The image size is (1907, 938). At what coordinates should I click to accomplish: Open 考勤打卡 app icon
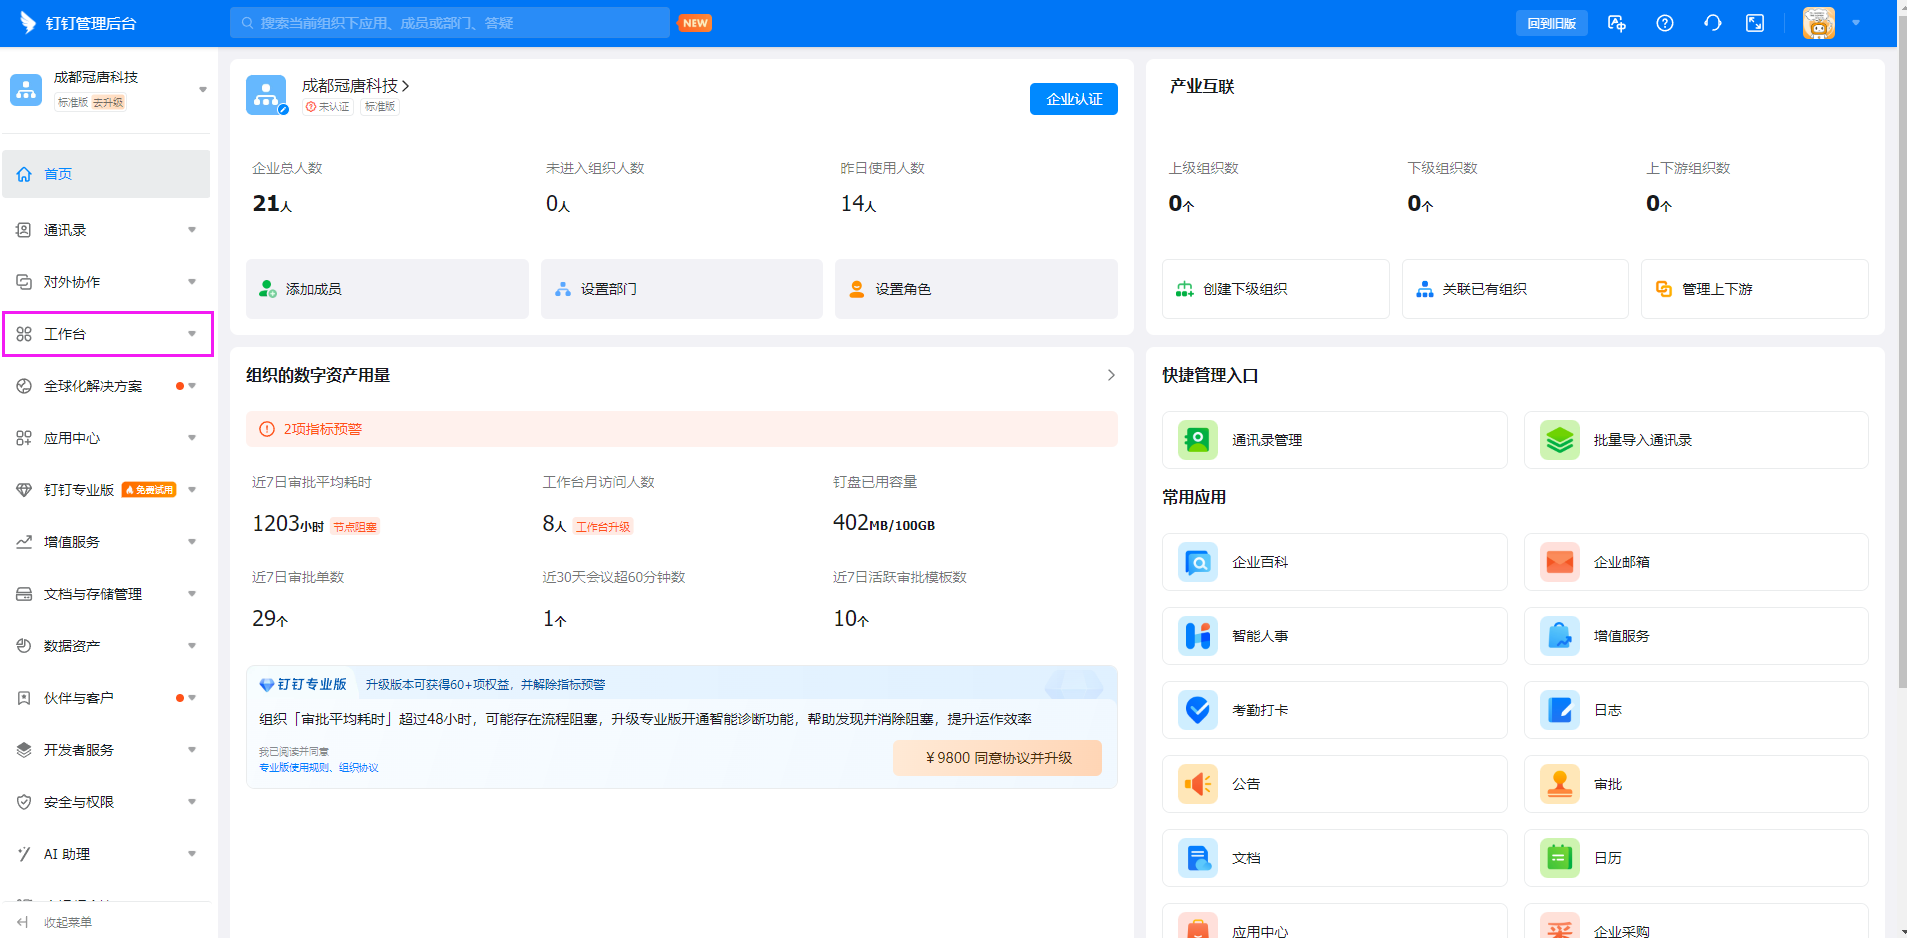click(1198, 710)
